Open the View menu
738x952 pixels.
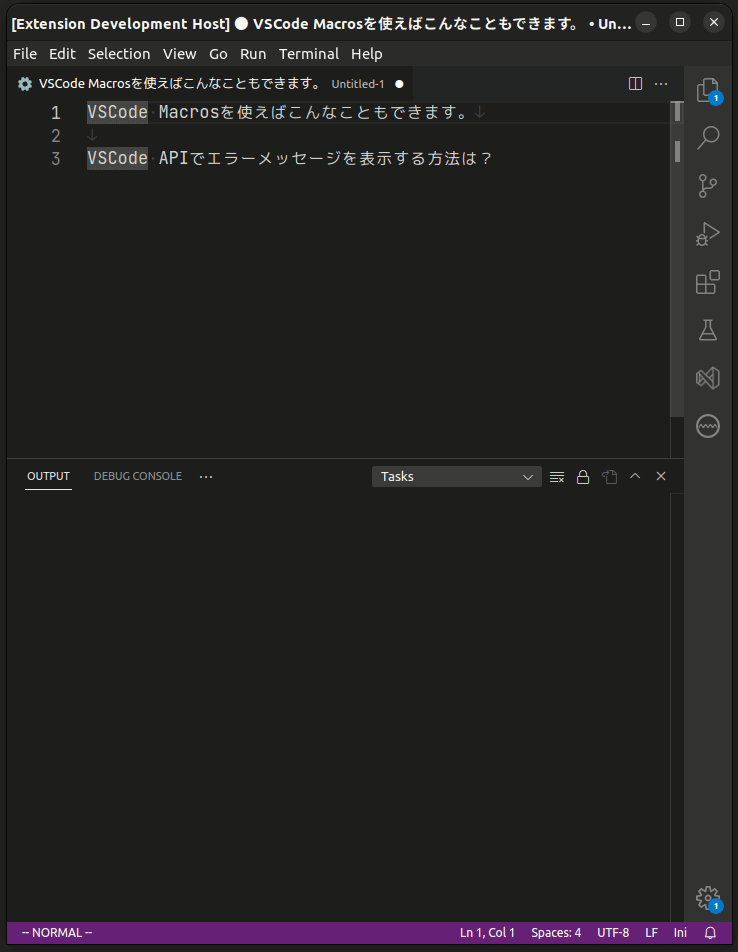(x=180, y=54)
